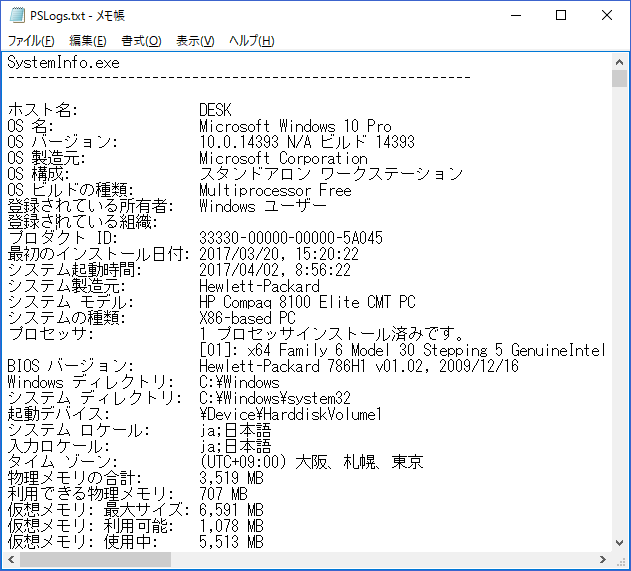Image resolution: width=631 pixels, height=571 pixels.
Task: Click virtual memory available '1,078 MB'
Action: coord(231,526)
